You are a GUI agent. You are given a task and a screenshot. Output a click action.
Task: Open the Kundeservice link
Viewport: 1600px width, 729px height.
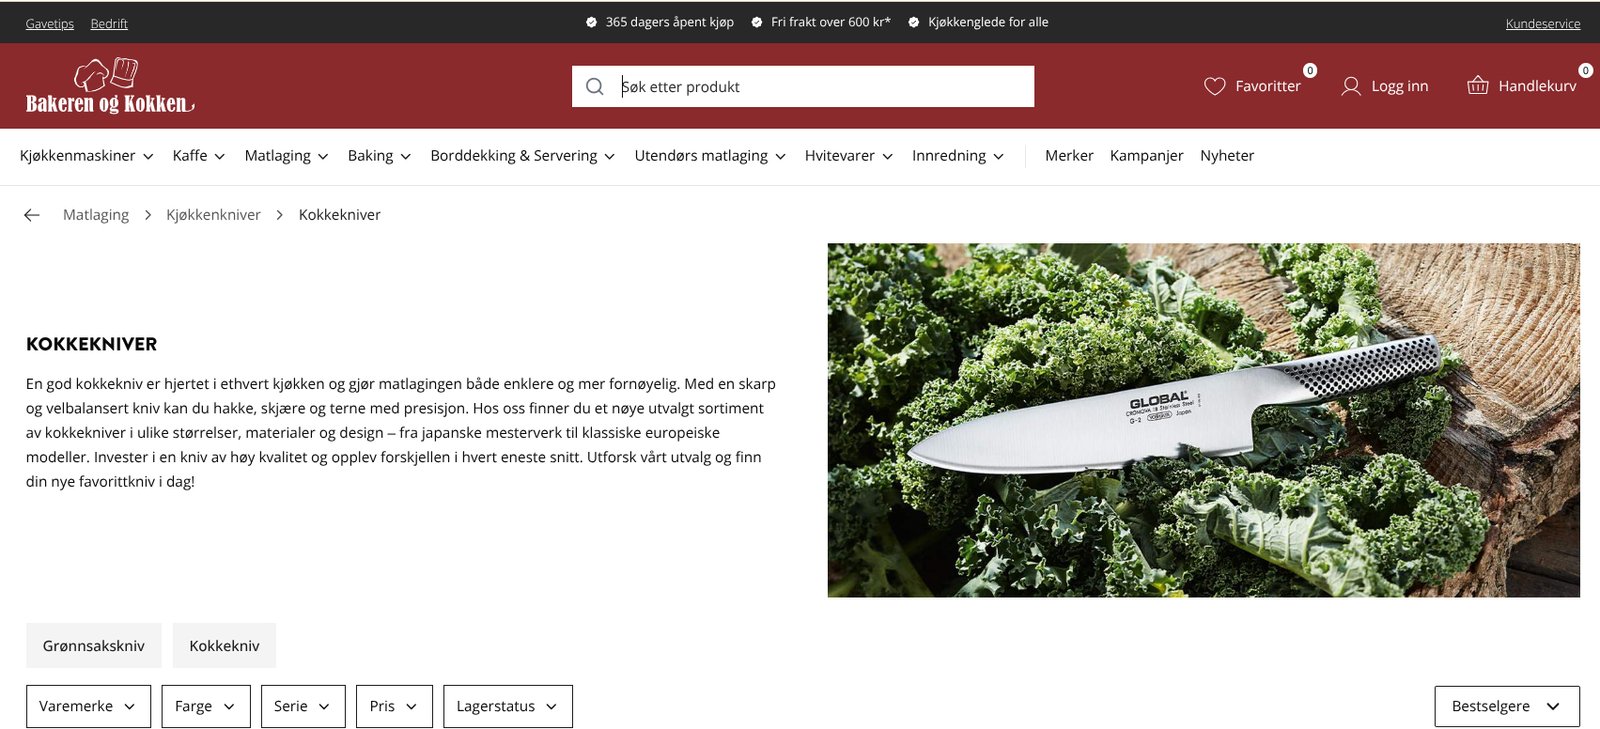click(1543, 24)
